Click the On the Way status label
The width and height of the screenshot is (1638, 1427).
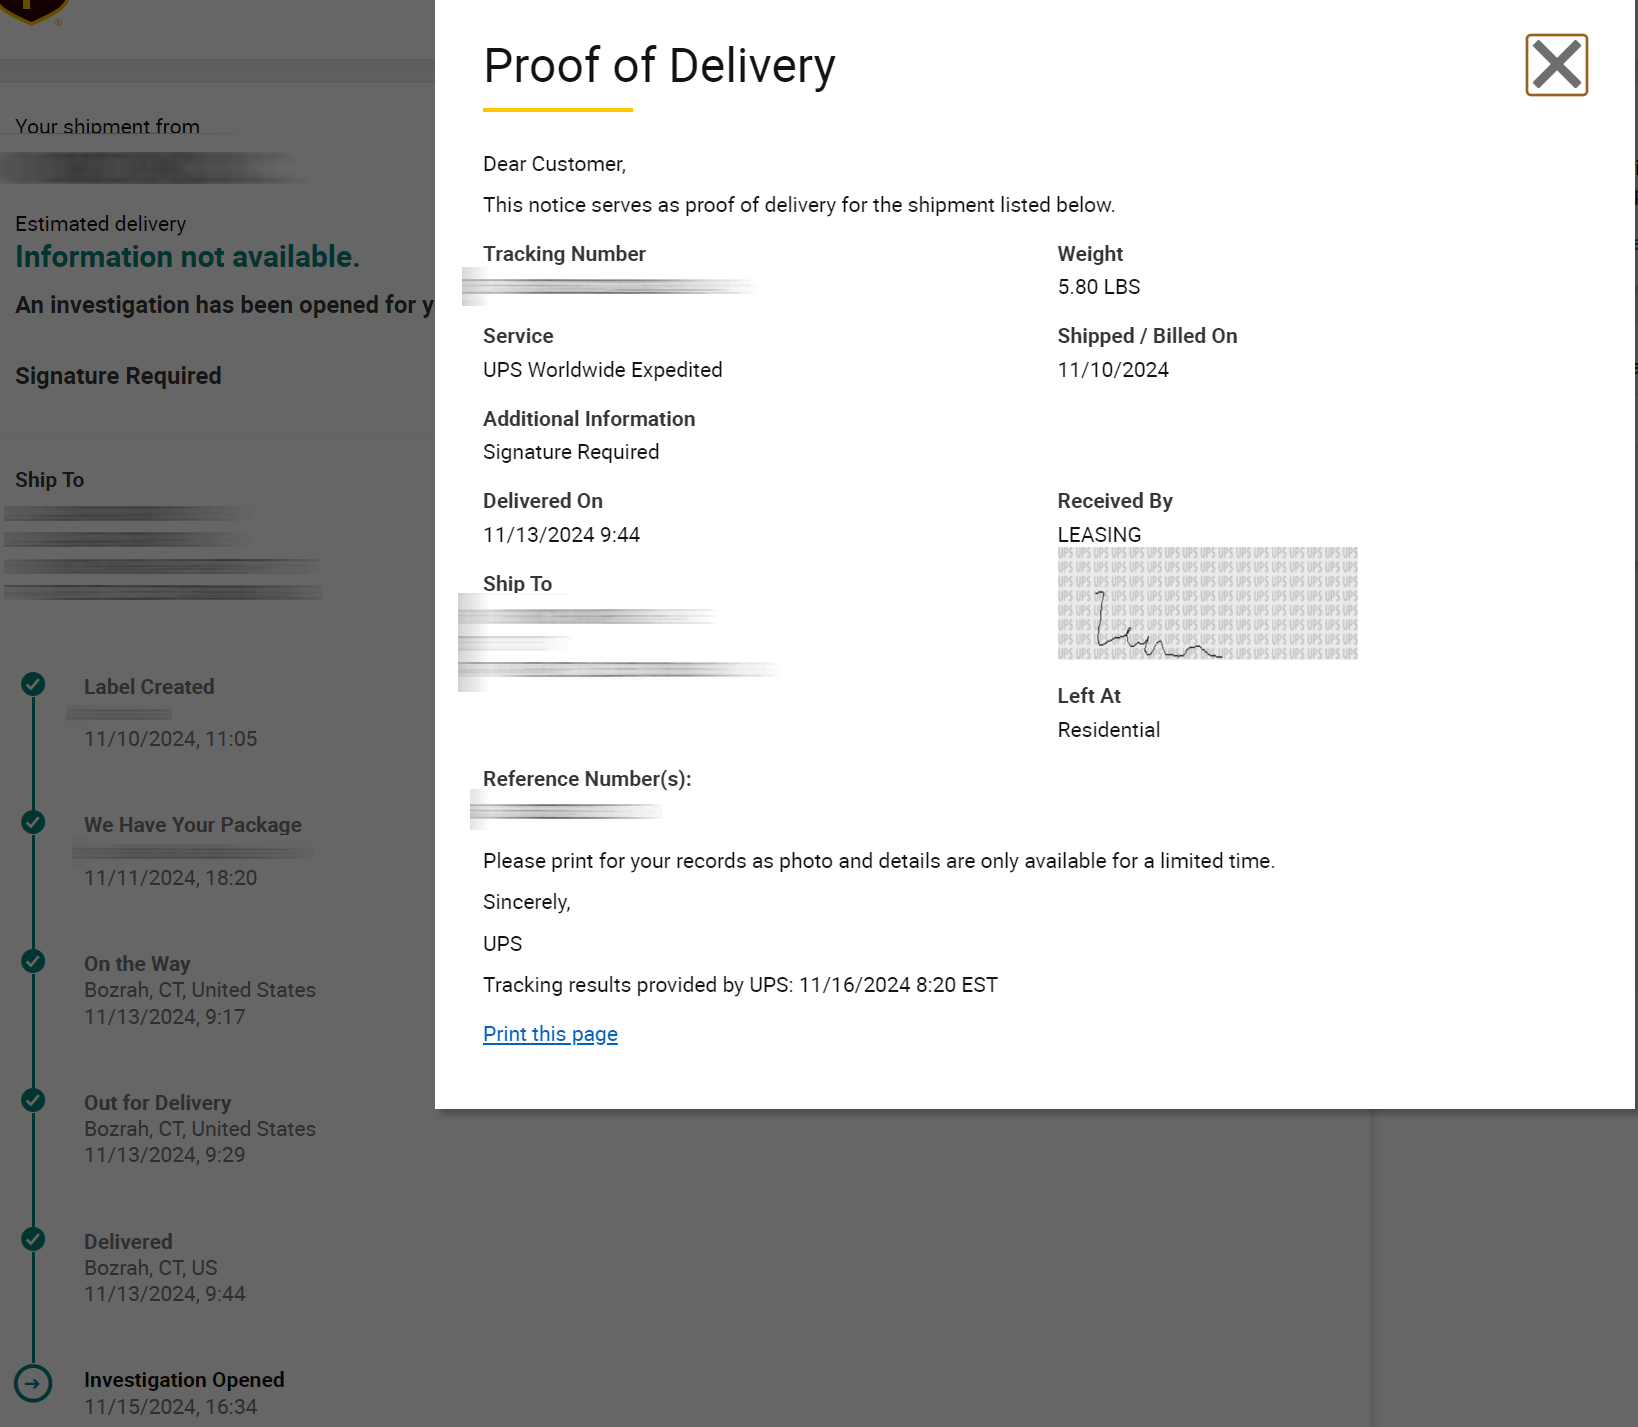point(137,964)
